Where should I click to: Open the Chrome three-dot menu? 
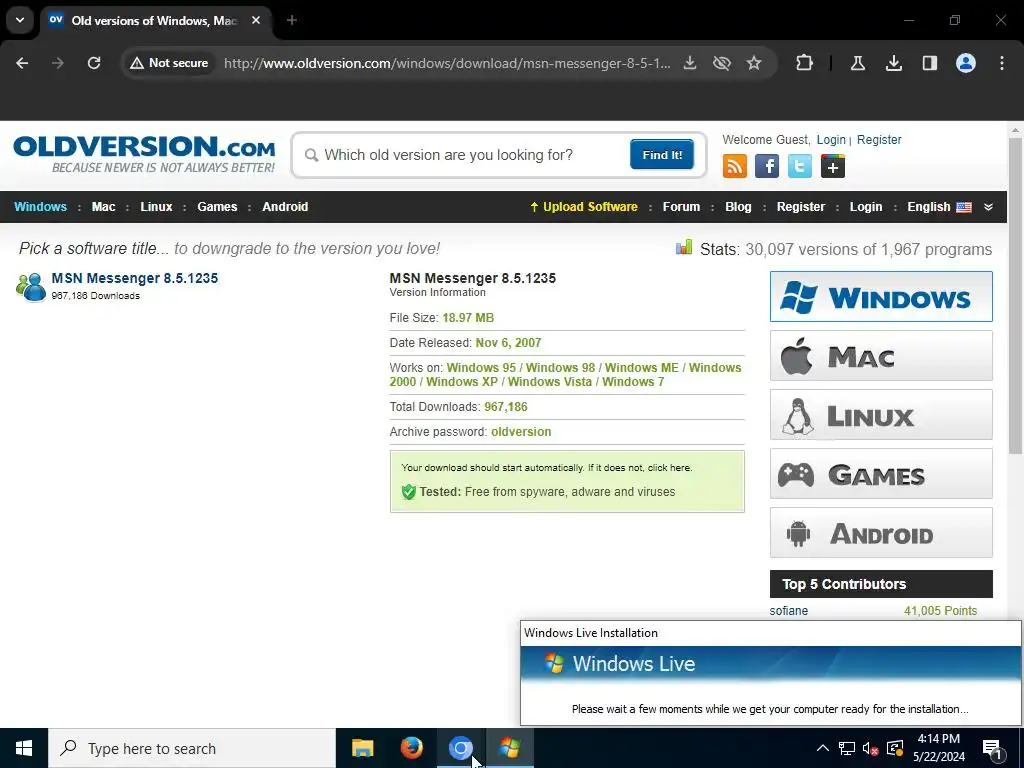pyautogui.click(x=1002, y=63)
